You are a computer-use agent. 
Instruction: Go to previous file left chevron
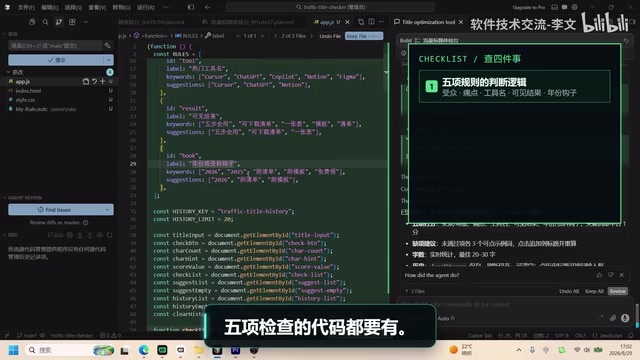point(276,36)
